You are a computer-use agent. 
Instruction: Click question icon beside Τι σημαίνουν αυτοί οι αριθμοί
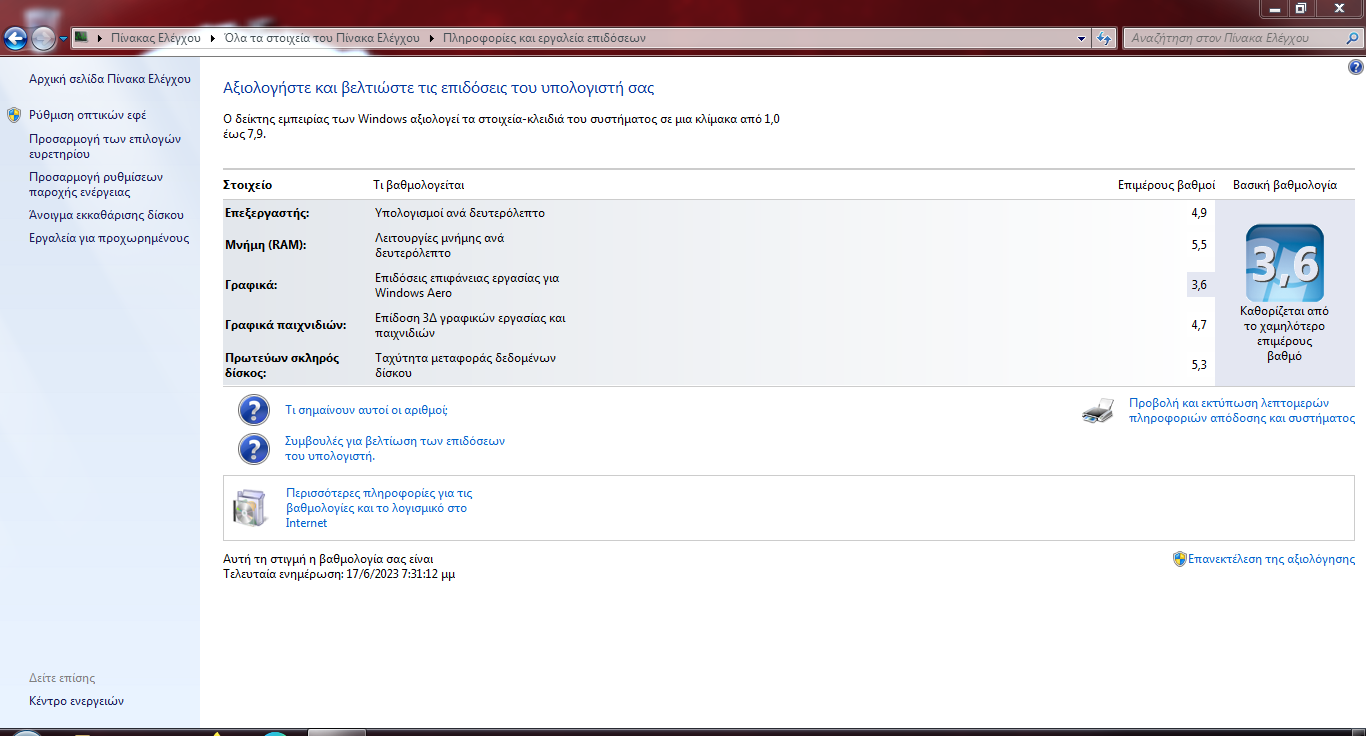254,410
